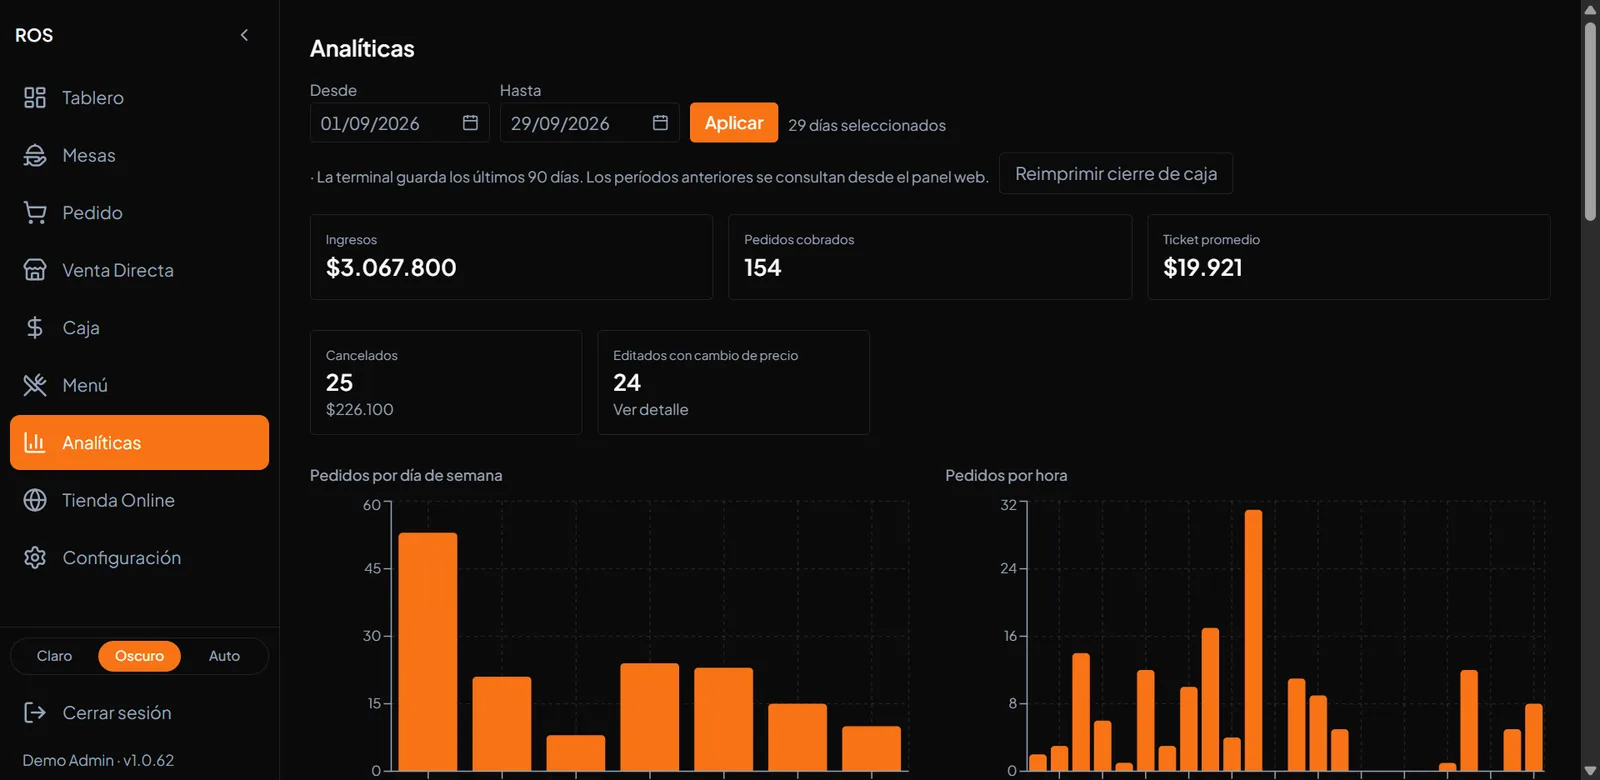The image size is (1600, 780).
Task: Click the Desde date field 01/09/2026
Action: (x=399, y=123)
